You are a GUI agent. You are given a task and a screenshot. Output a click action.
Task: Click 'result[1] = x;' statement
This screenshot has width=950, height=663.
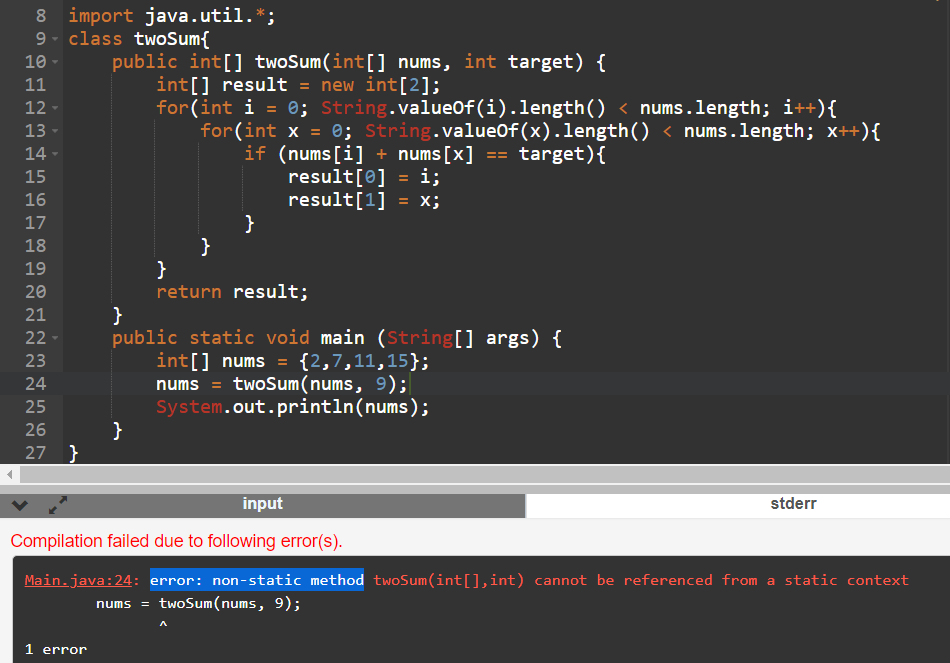pos(364,200)
